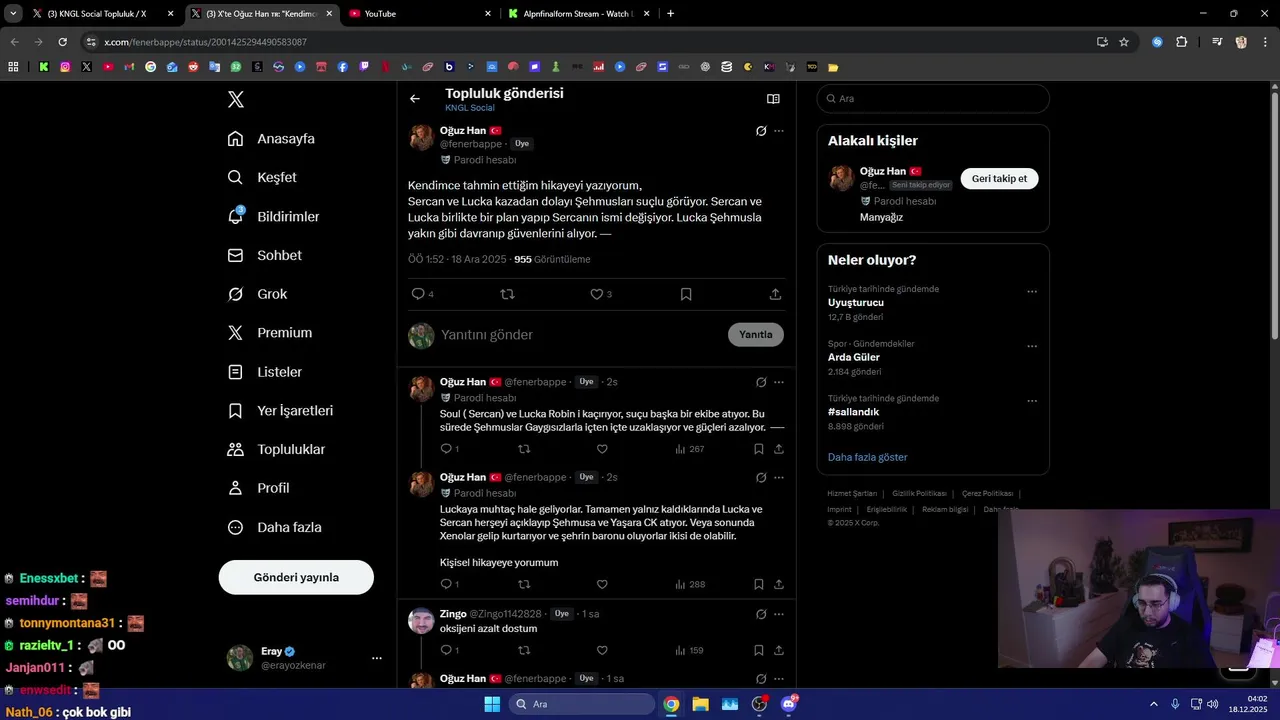Open Topluluklar in sidebar
Screen dimensions: 1280x720
coord(277,449)
